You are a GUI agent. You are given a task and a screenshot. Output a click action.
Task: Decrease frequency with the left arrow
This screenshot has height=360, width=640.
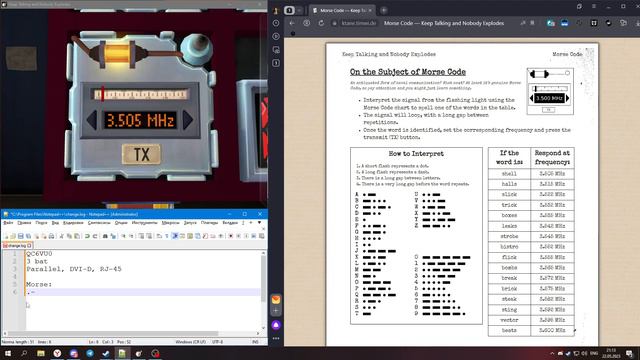pyautogui.click(x=91, y=120)
